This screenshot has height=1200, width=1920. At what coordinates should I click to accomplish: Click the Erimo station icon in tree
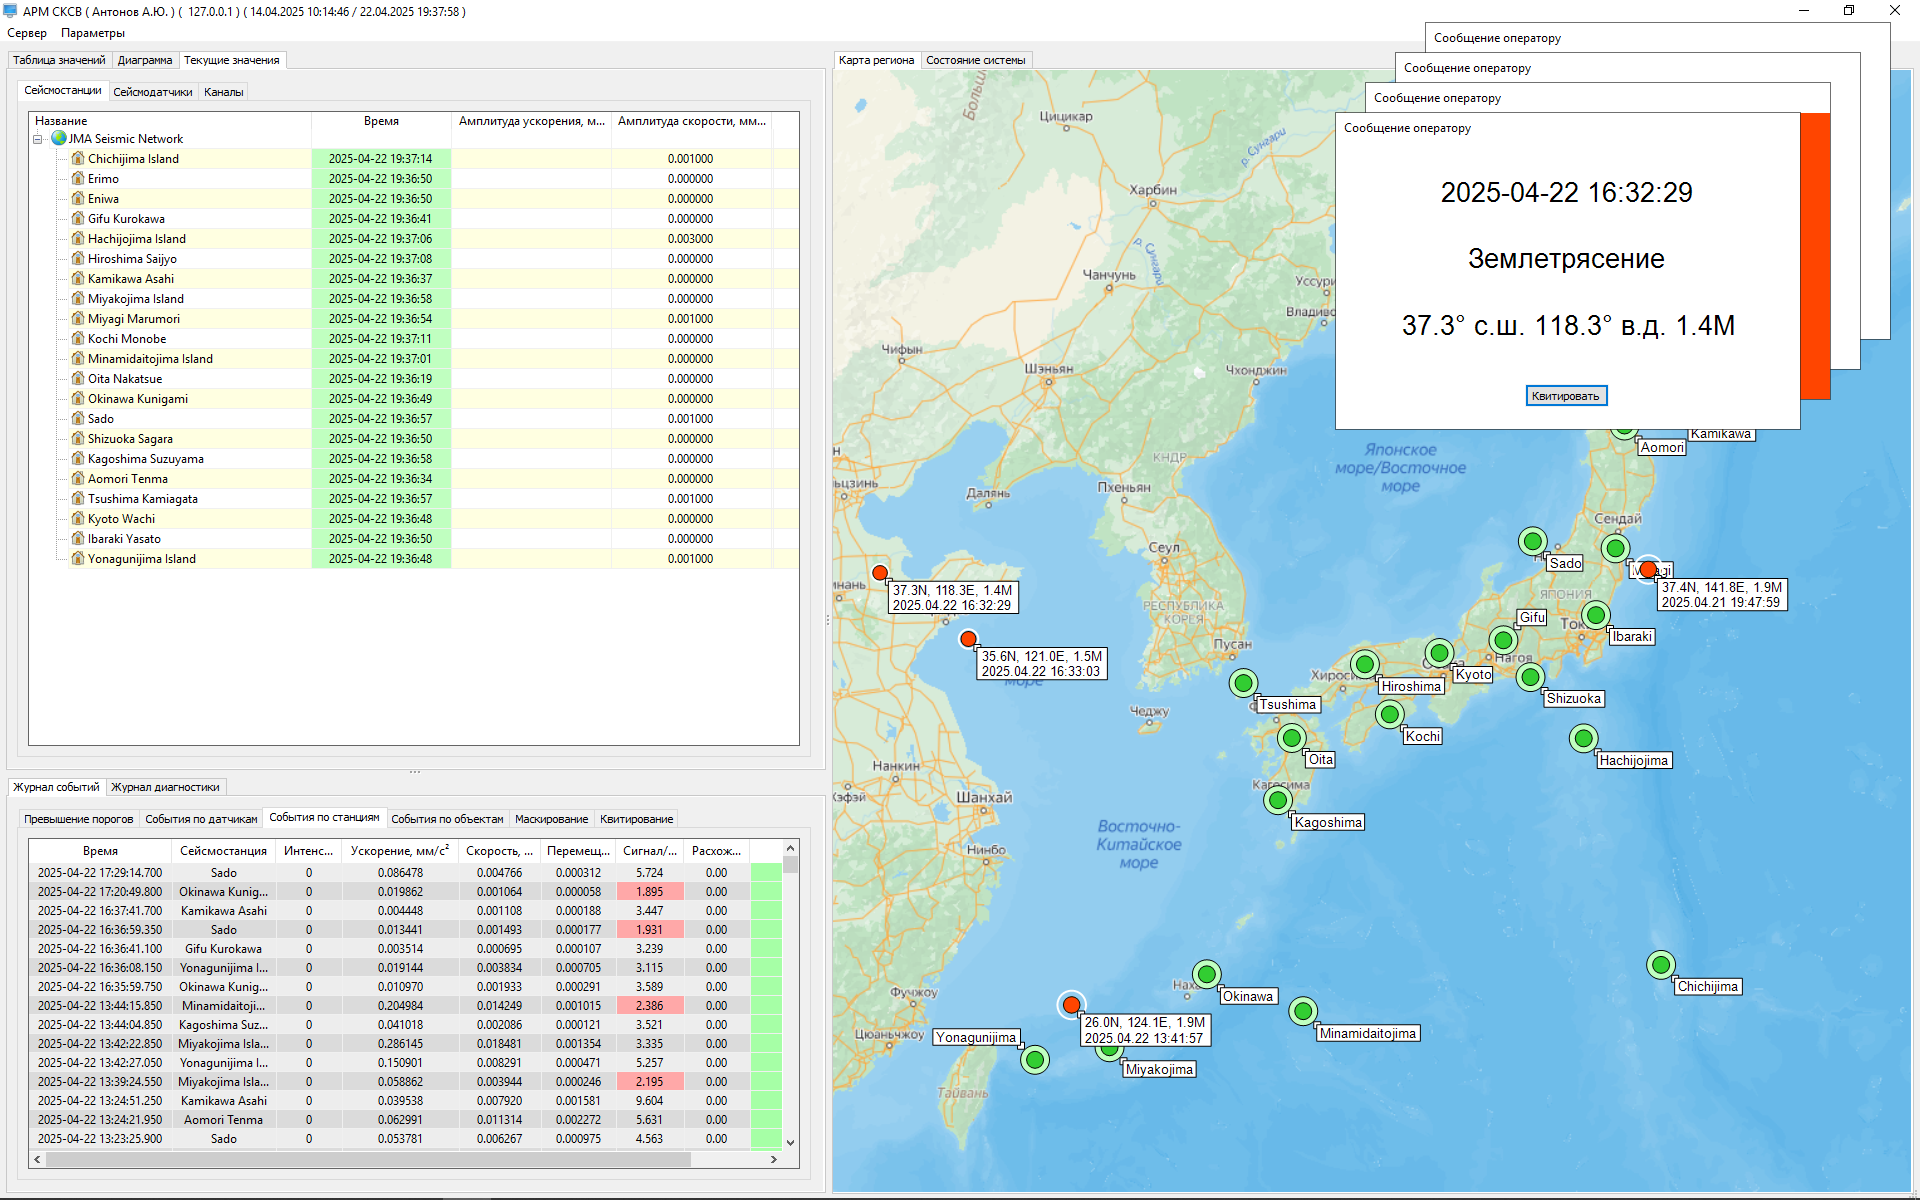point(78,178)
